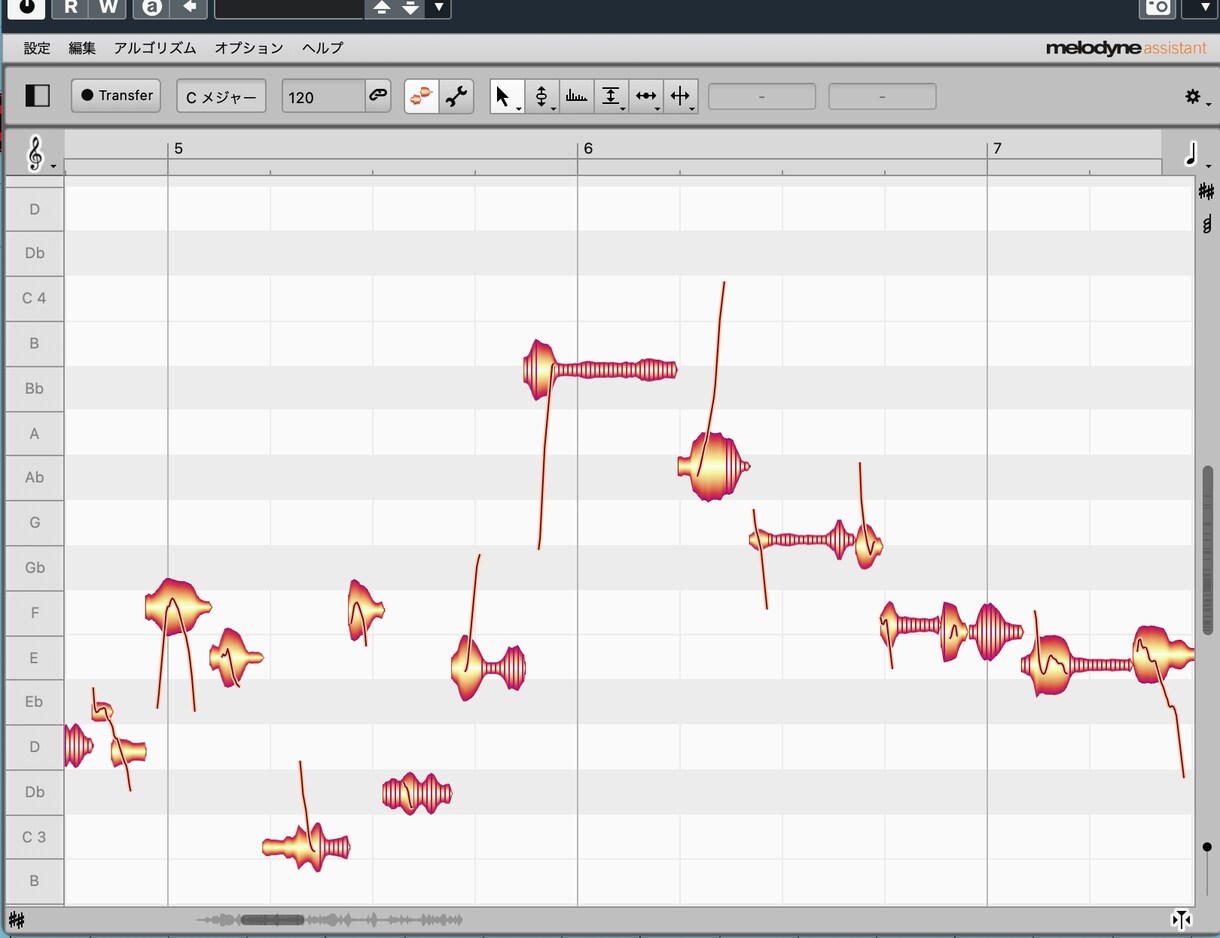This screenshot has width=1220, height=938.
Task: Open the アルゴリズム menu
Action: click(155, 48)
